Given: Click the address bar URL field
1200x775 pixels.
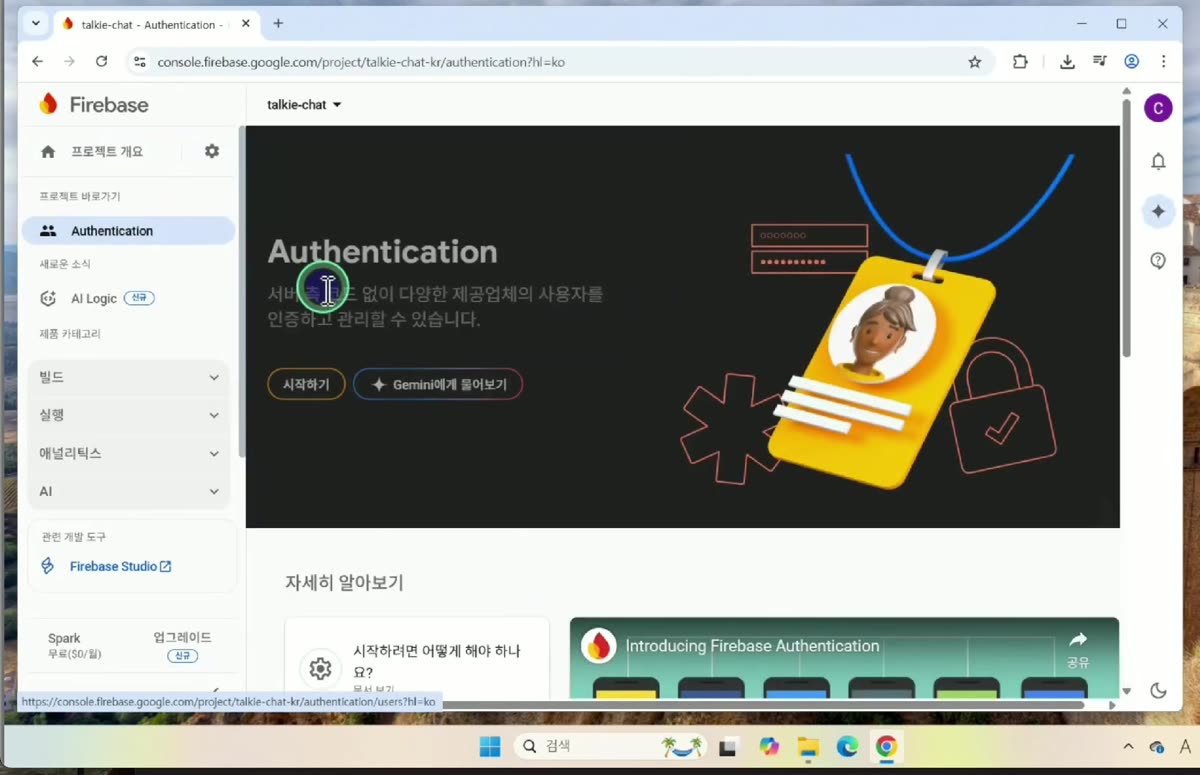Looking at the screenshot, I should pos(560,62).
